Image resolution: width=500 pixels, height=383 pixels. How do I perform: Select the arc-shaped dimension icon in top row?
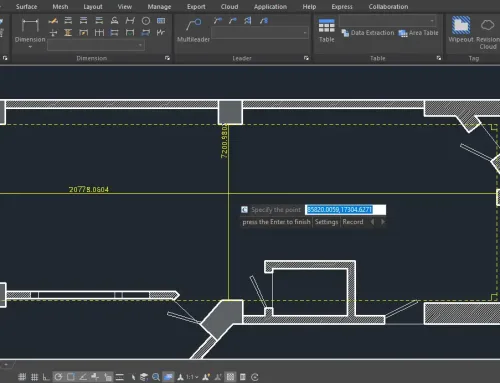[114, 21]
